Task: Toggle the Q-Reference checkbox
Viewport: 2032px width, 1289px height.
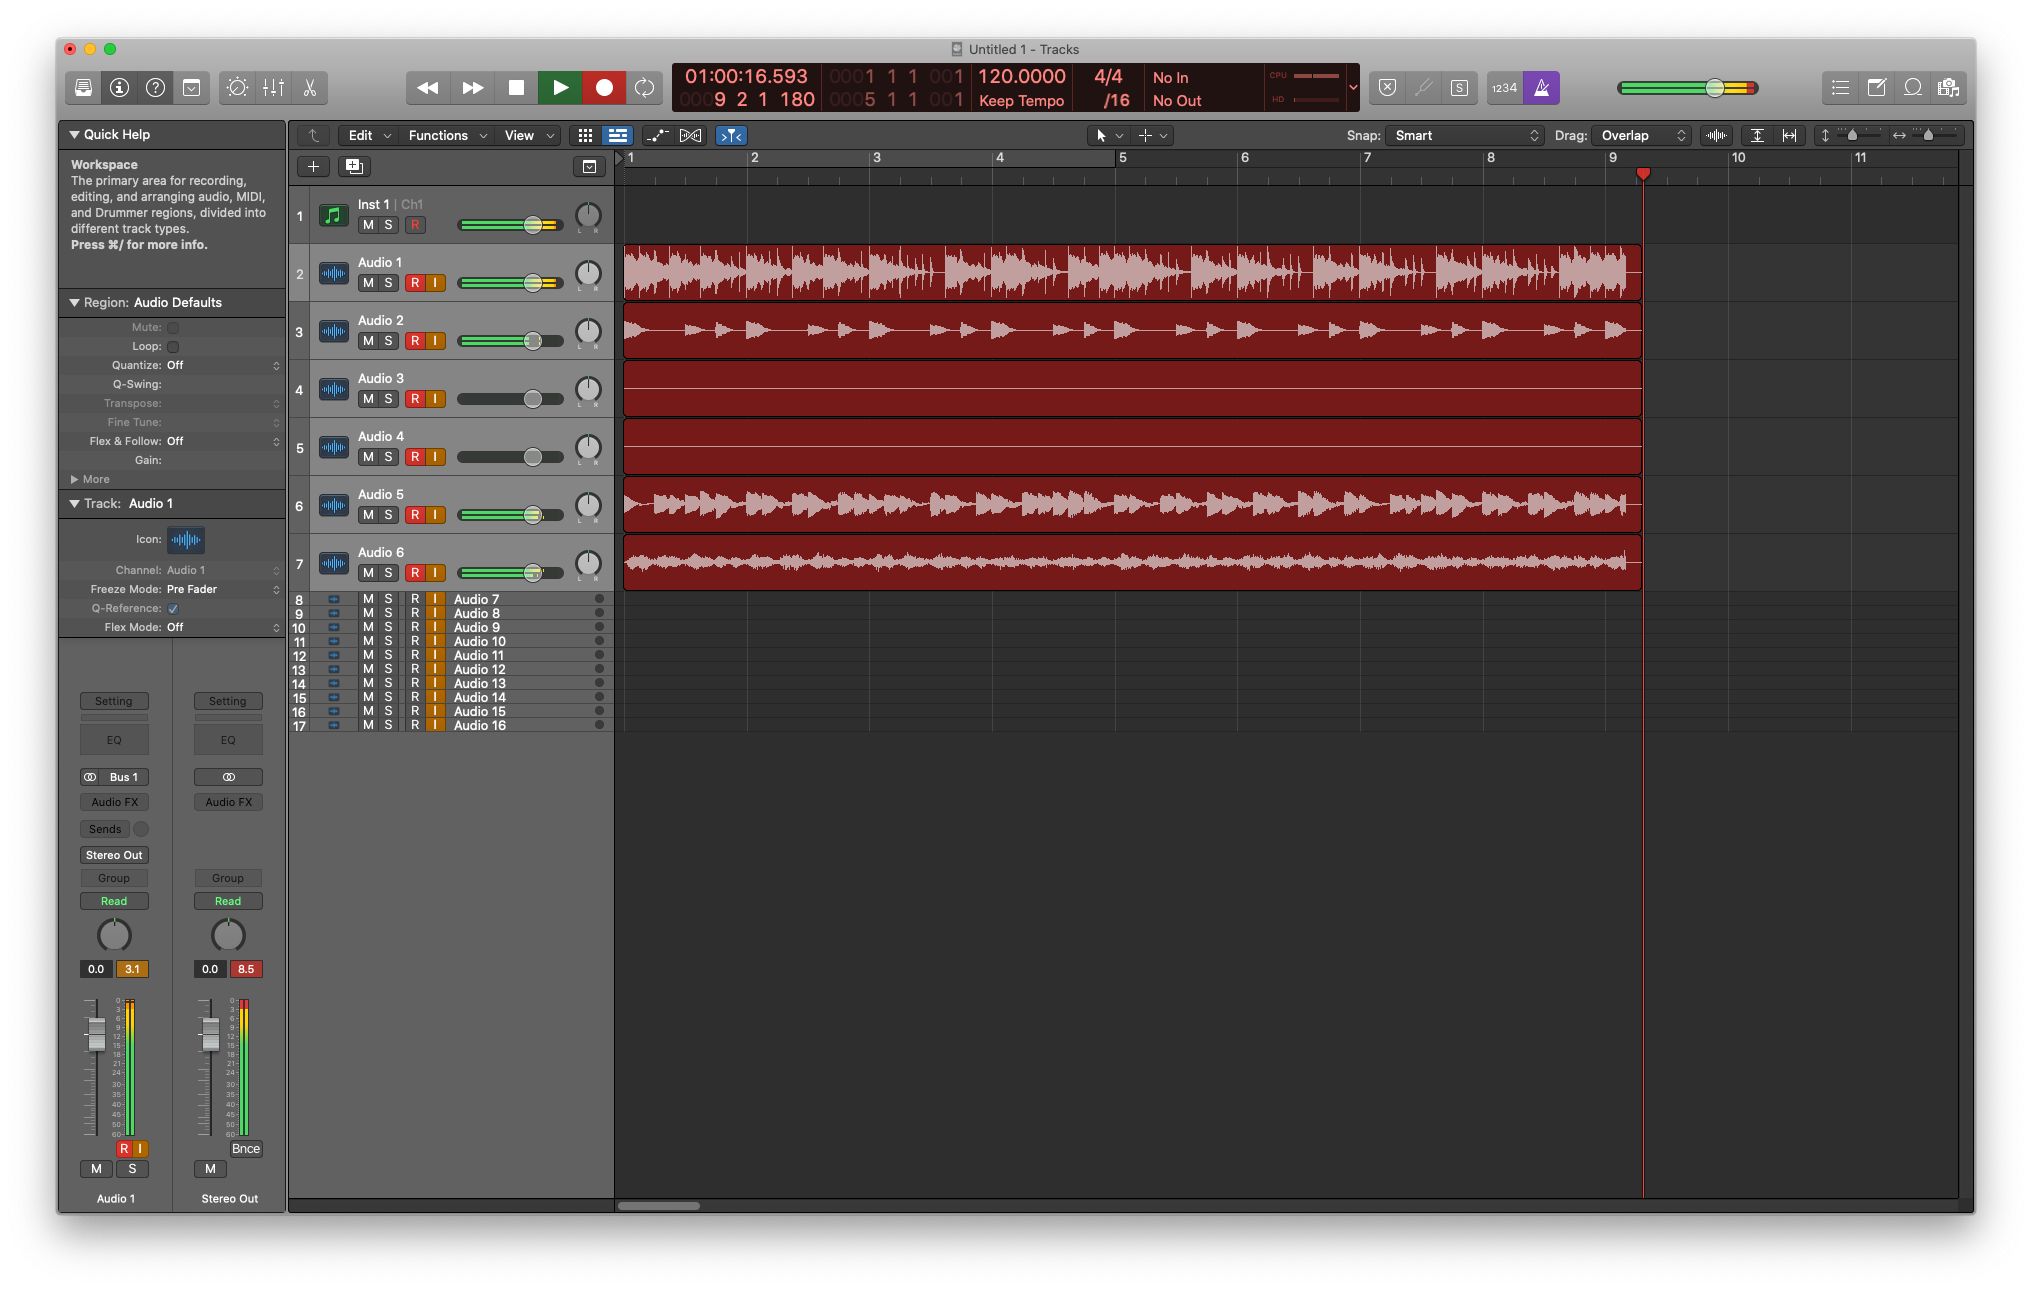Action: point(173,608)
